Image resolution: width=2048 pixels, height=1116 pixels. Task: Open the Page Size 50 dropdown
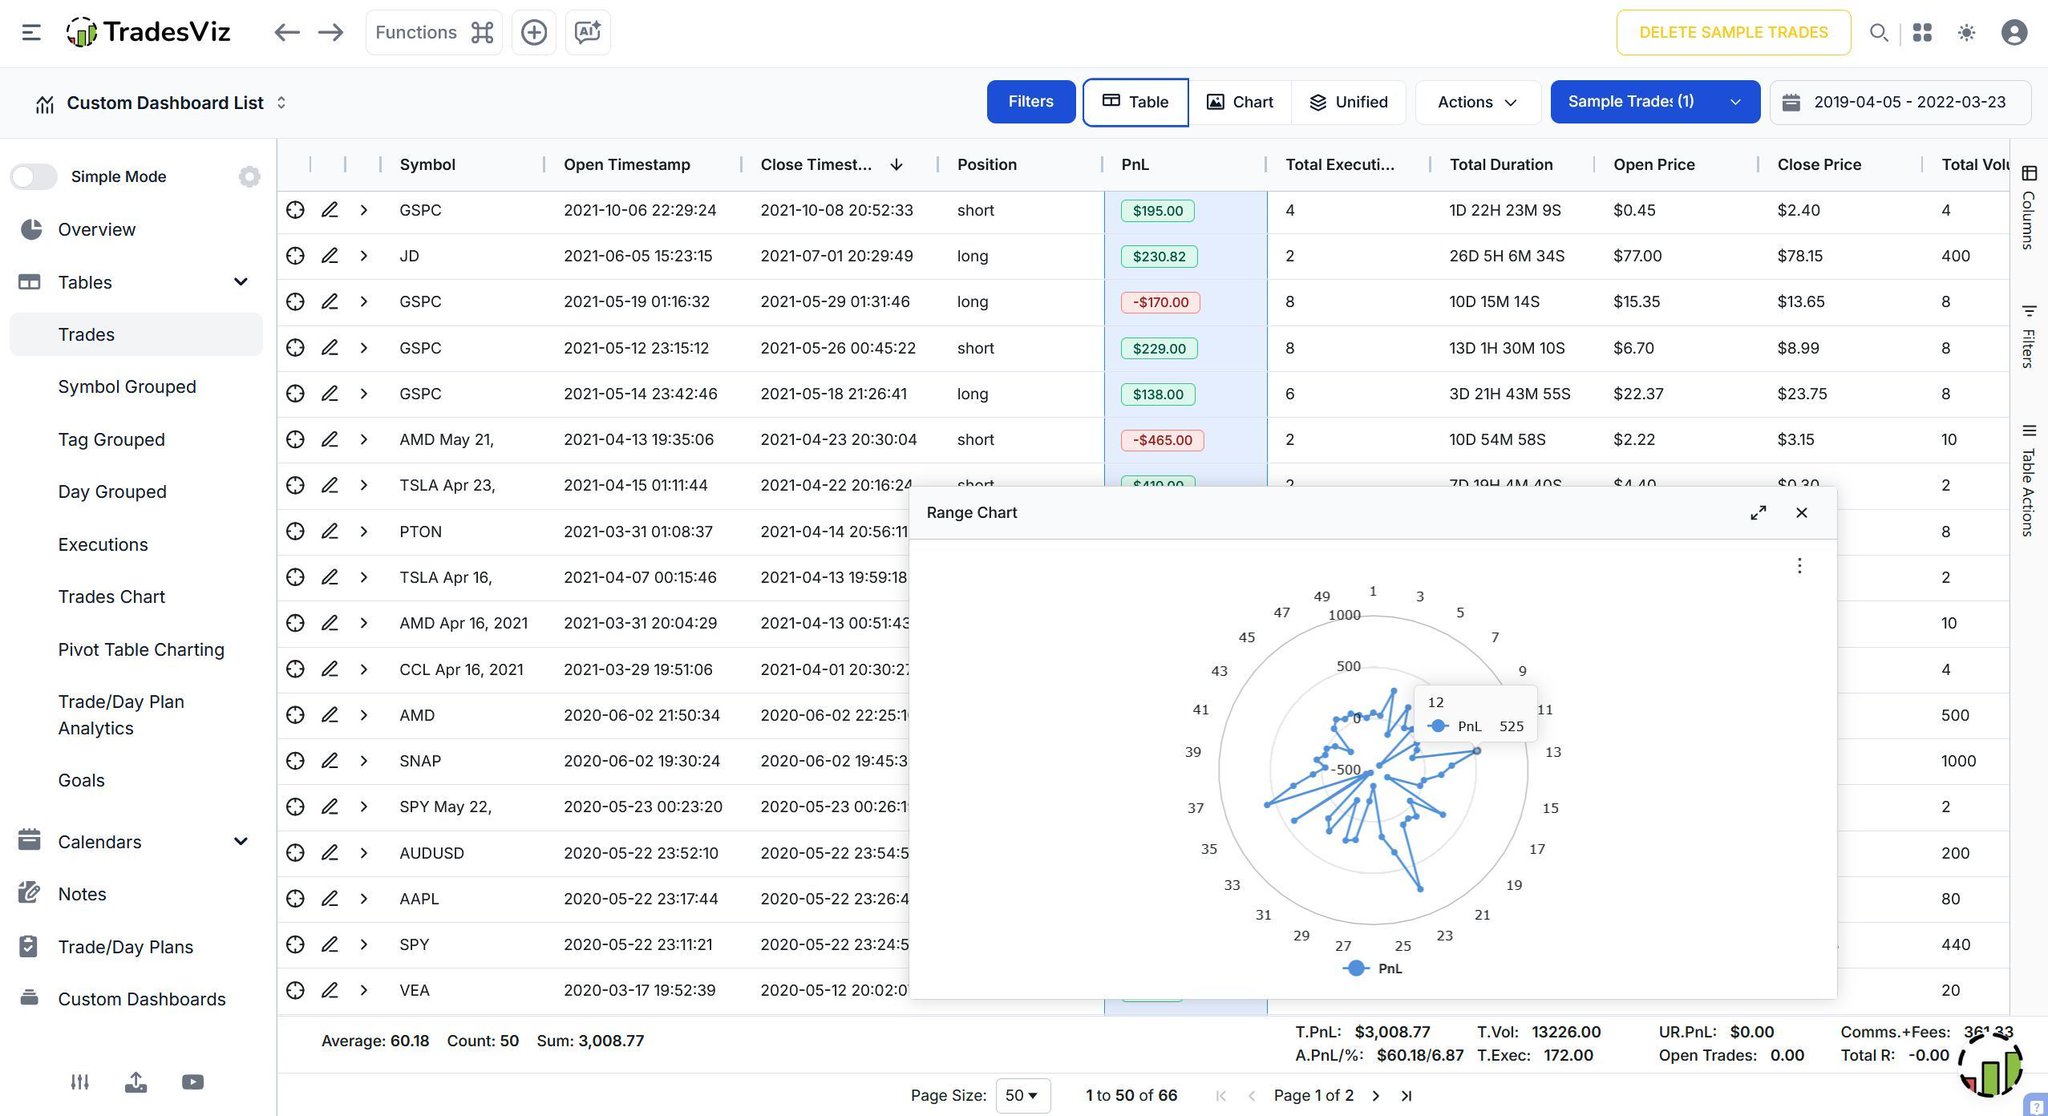coord(1022,1095)
